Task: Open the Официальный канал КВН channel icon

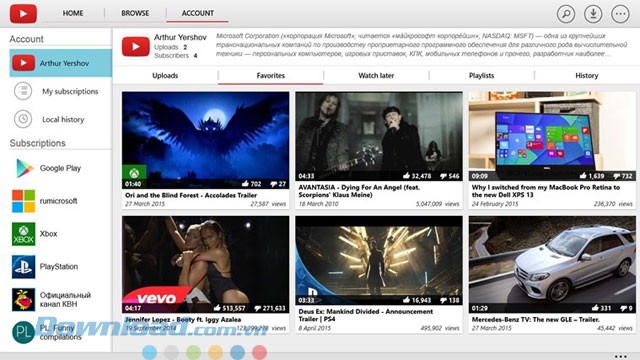Action: (x=24, y=300)
